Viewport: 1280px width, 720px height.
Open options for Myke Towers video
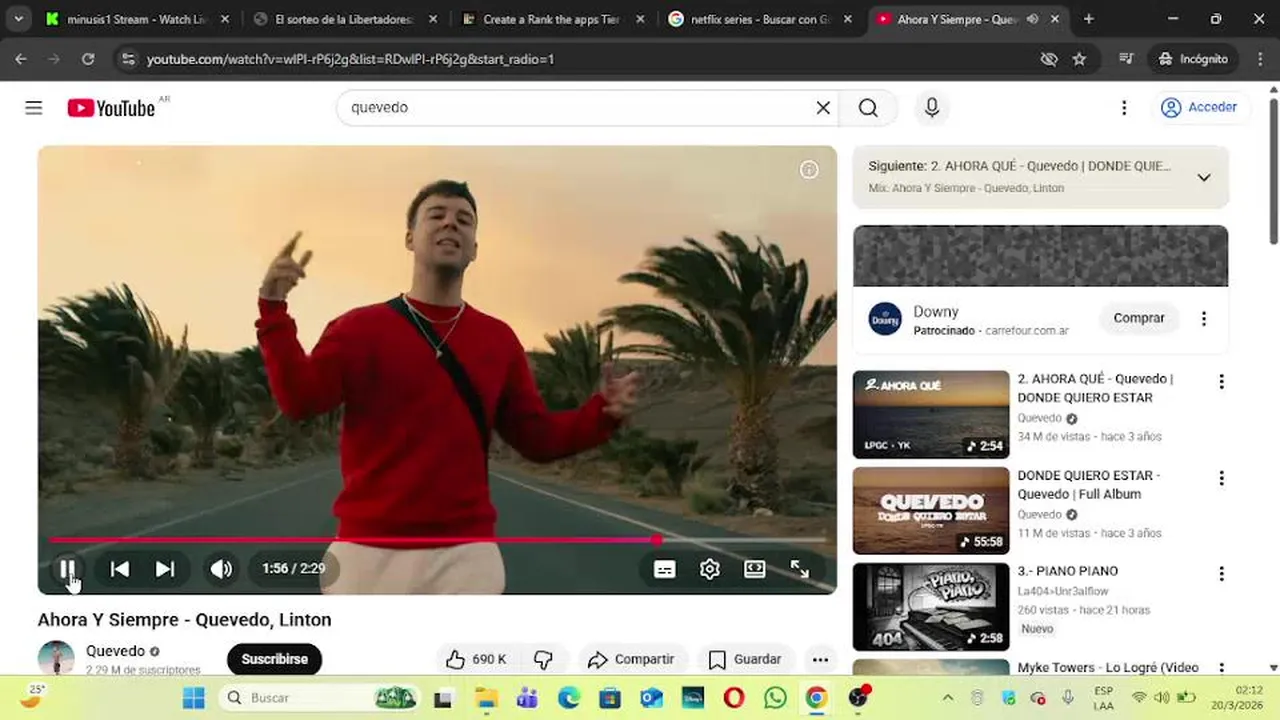click(1221, 668)
